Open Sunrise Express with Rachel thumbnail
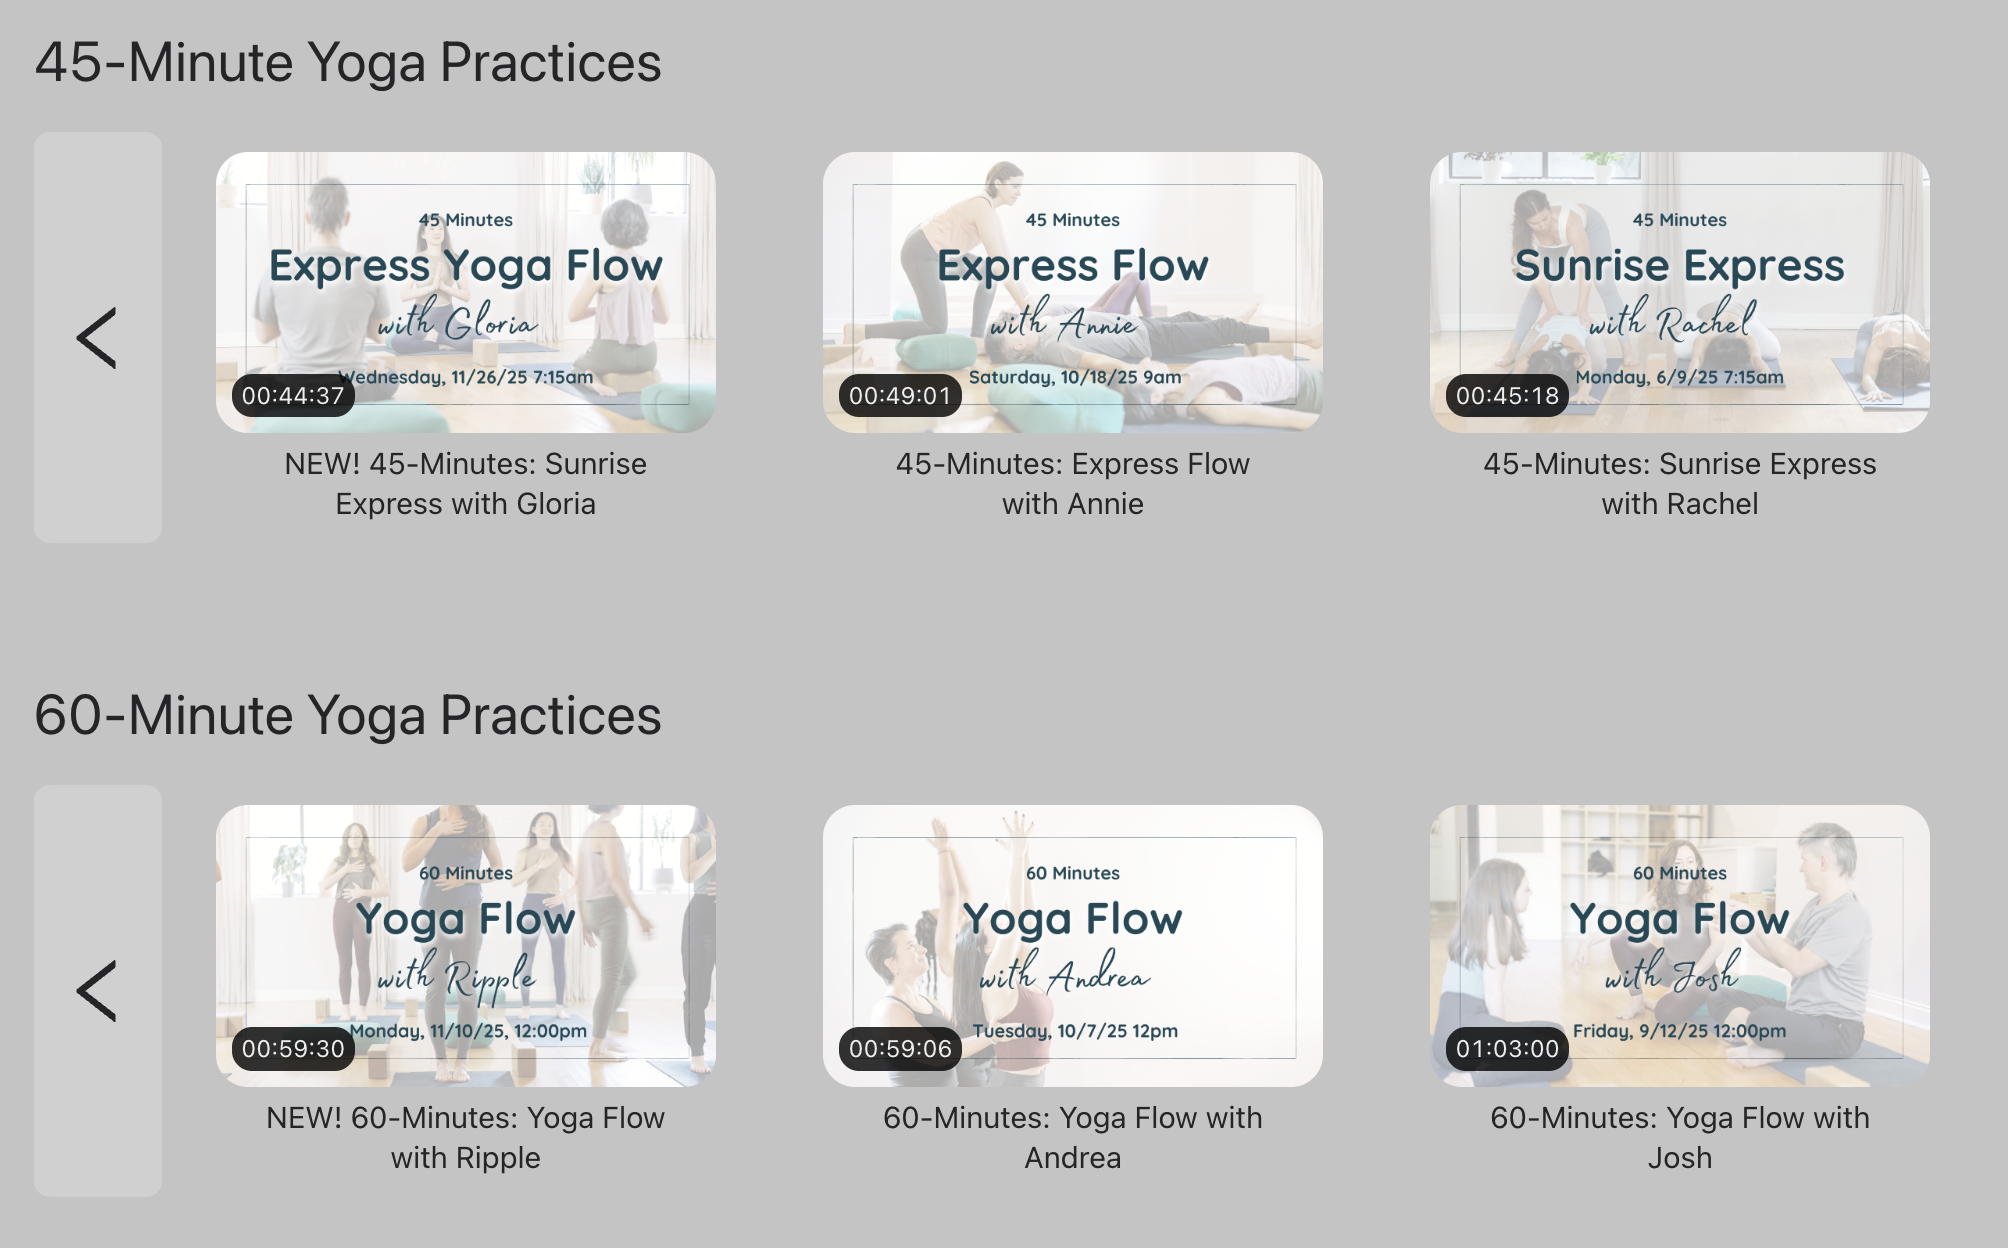Screen dimensions: 2008x1248 (1680, 292)
